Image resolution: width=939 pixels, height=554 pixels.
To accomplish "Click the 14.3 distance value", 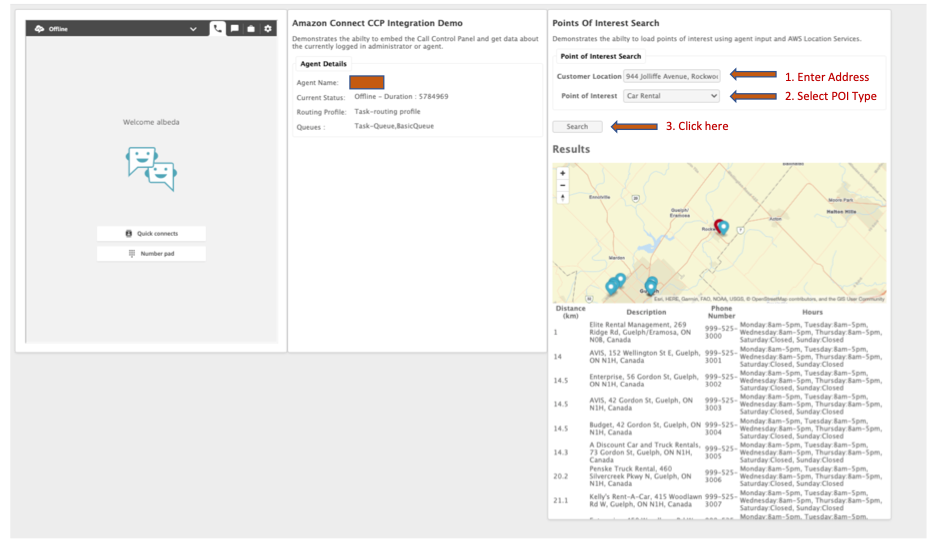I will 561,452.
